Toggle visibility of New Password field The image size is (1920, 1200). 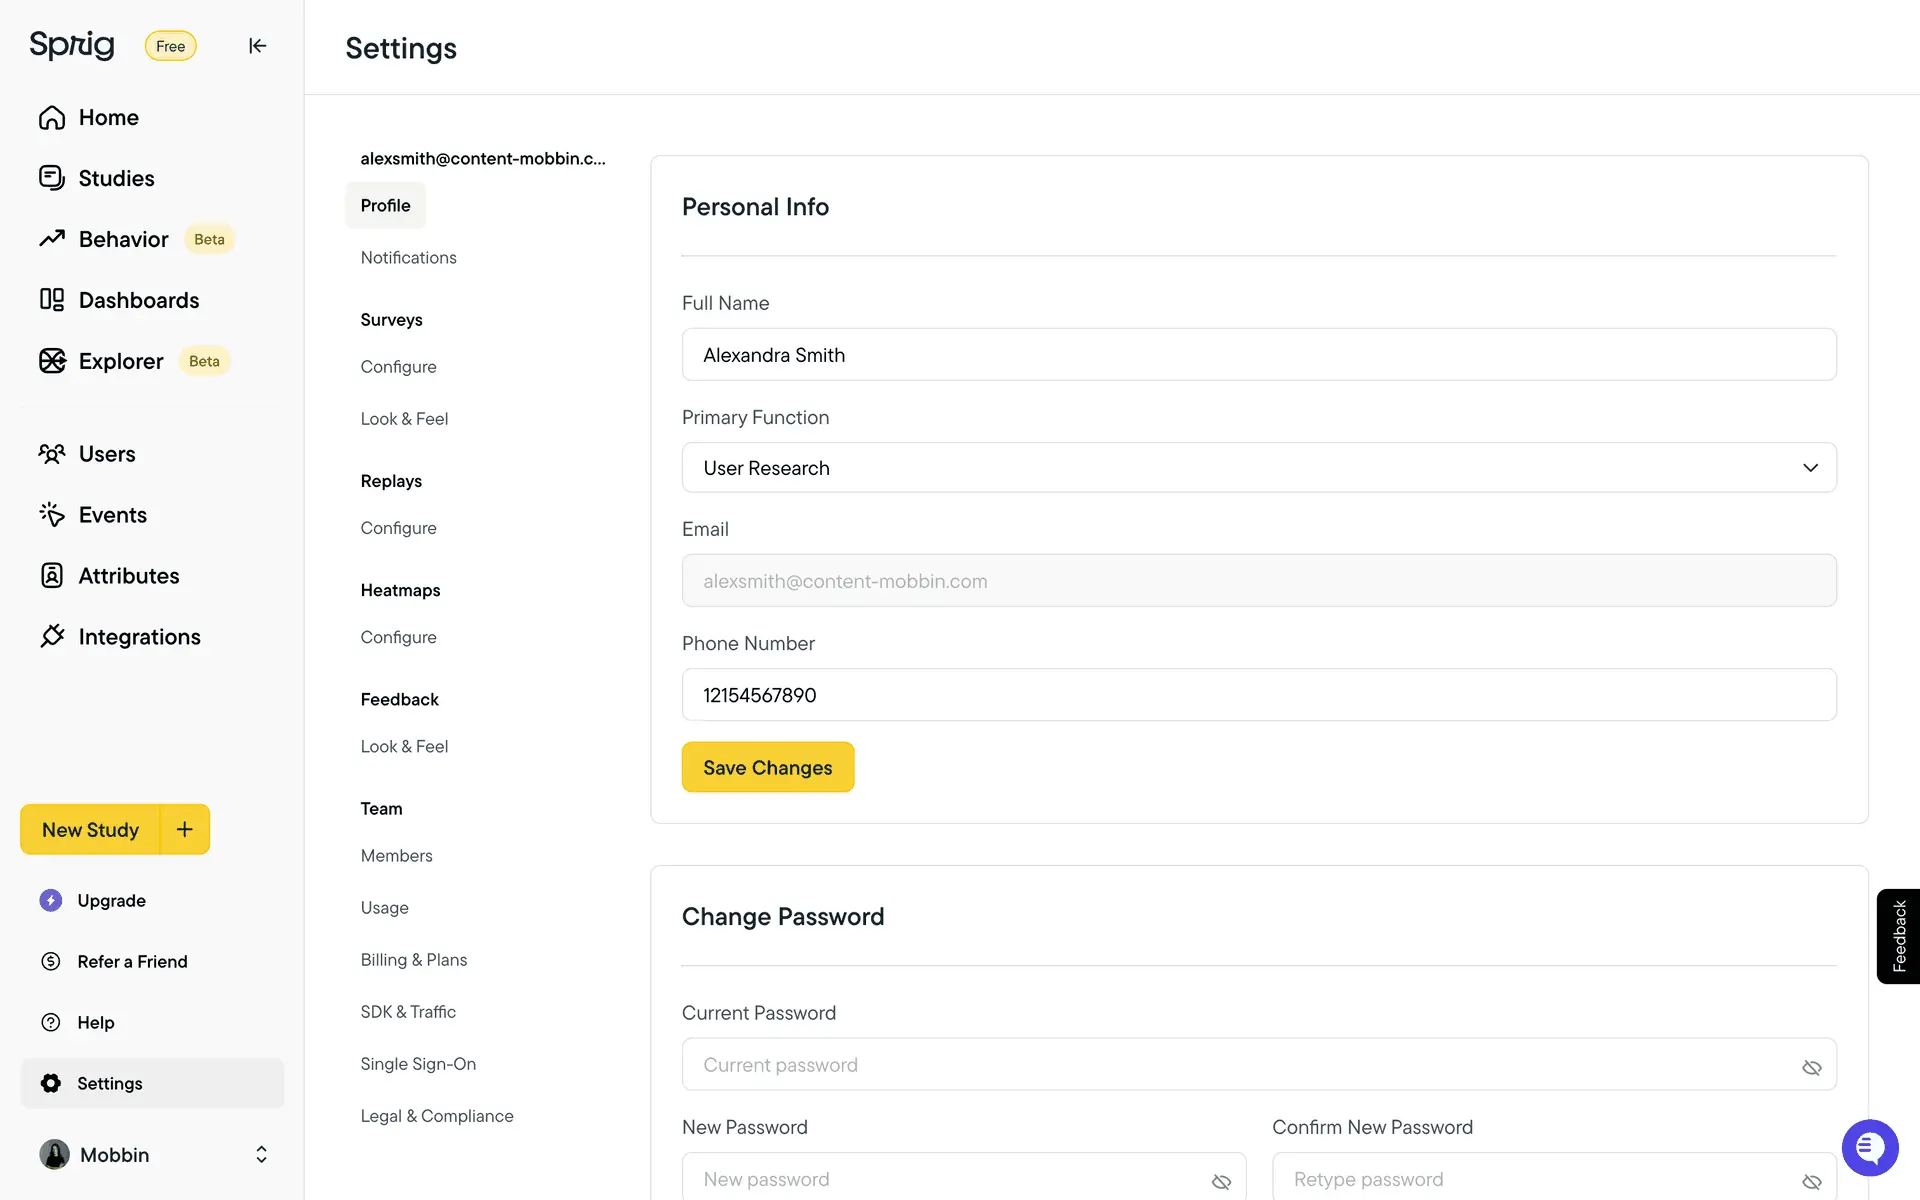(1221, 1181)
